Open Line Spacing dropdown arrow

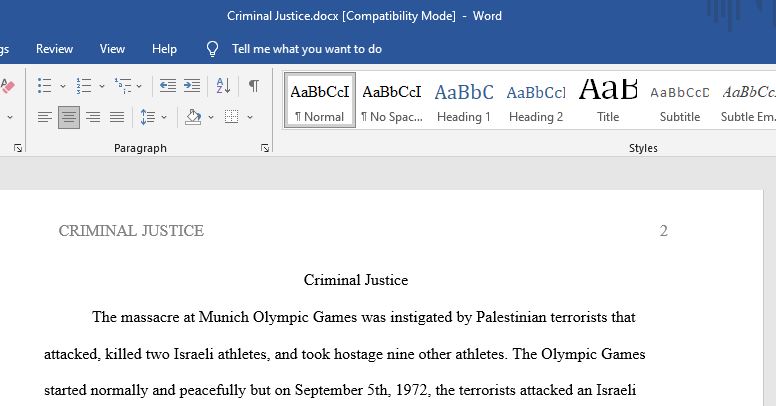pos(164,117)
